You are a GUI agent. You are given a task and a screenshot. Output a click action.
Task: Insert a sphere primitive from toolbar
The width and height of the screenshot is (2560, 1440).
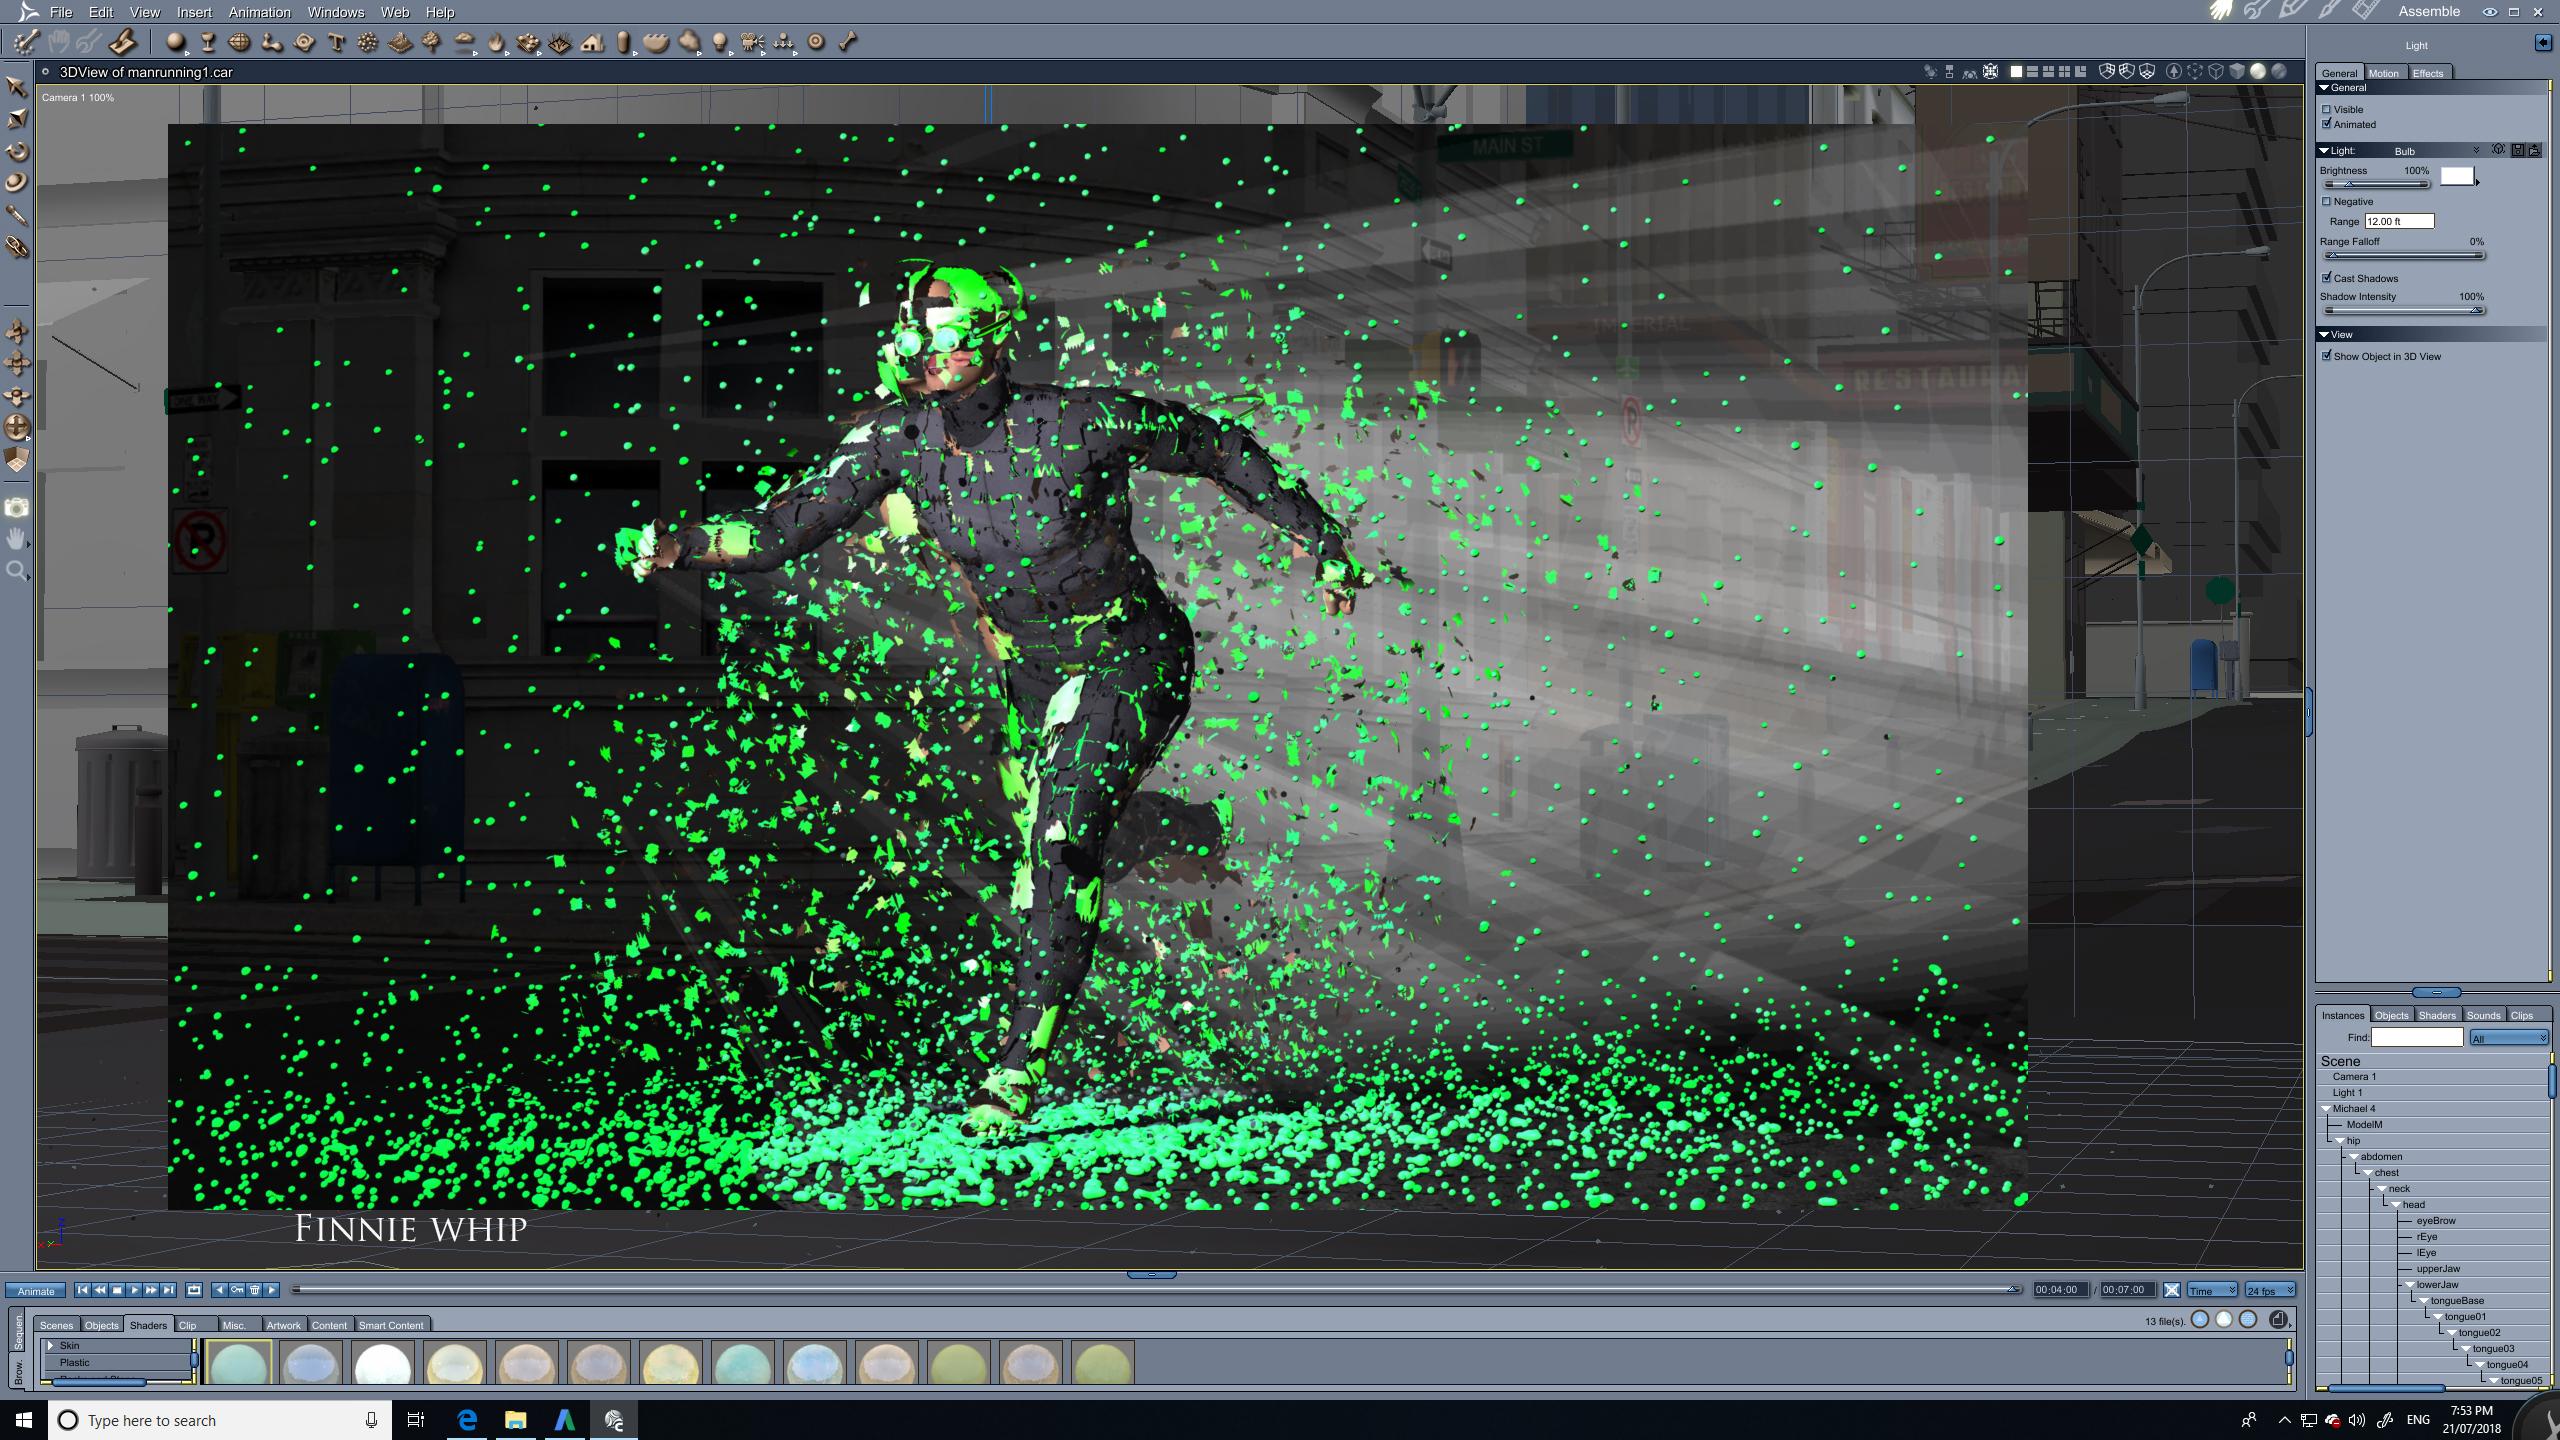[x=176, y=42]
